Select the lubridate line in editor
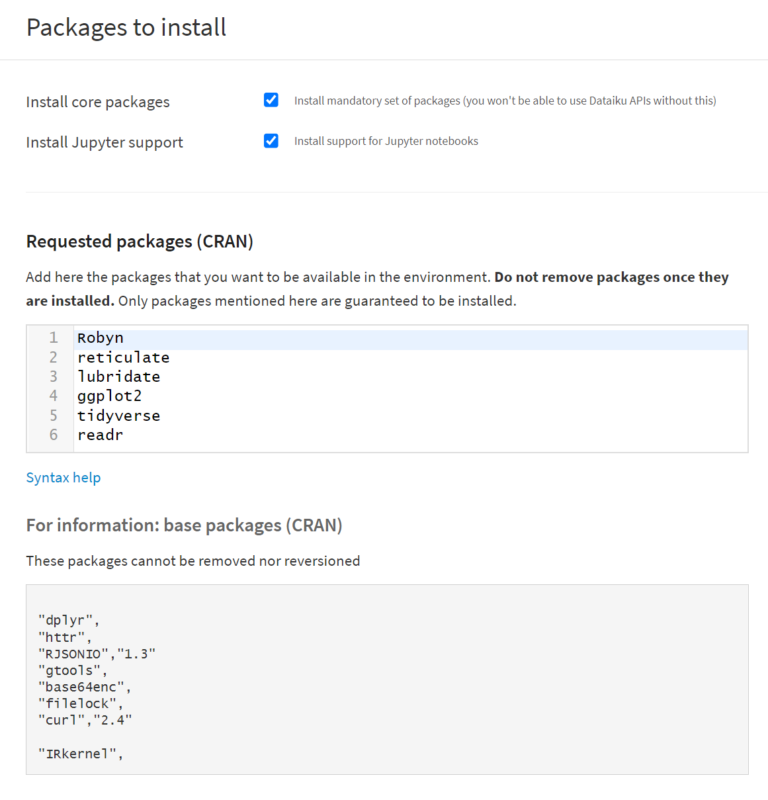Viewport: 768px width, 800px height. pos(118,377)
